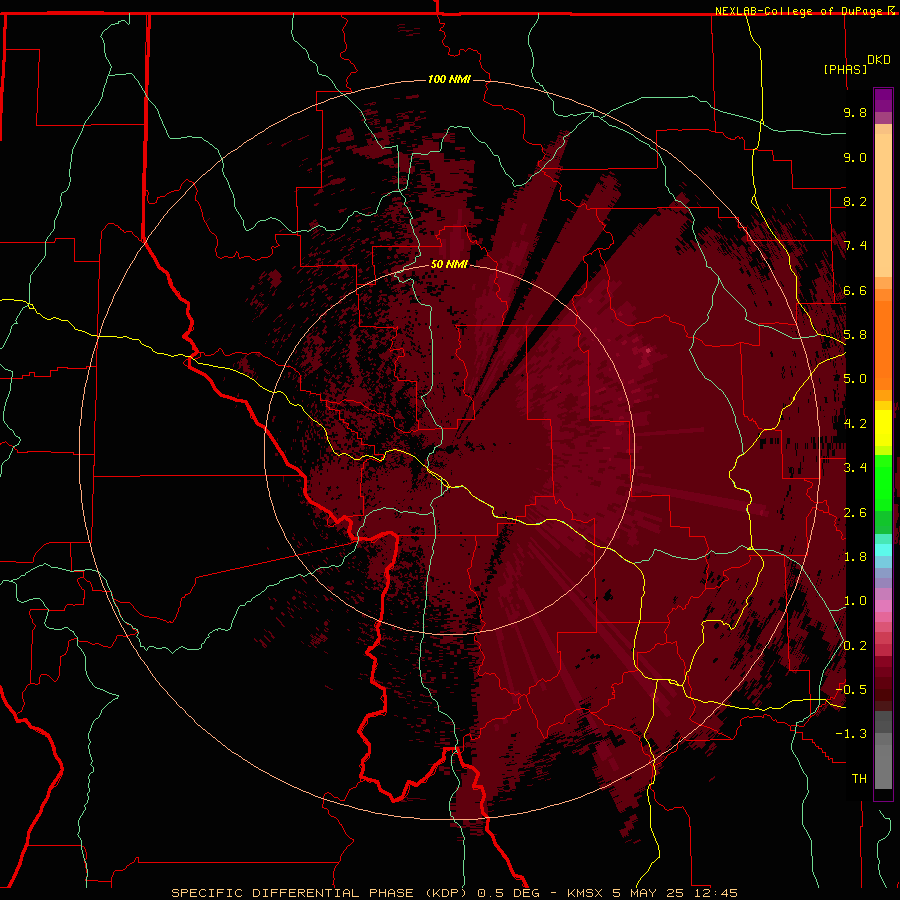Click the TH threshold label in legend
This screenshot has width=900, height=900.
click(859, 779)
